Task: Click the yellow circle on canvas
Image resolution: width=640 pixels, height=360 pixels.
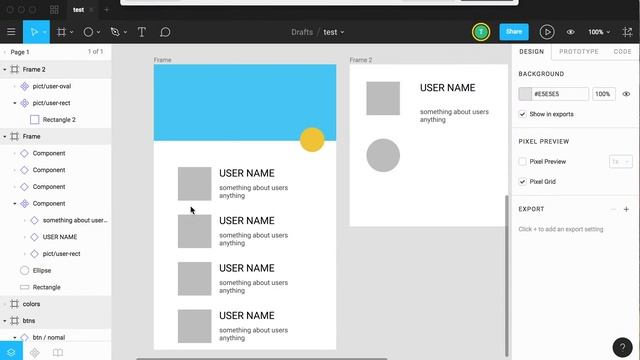Action: pyautogui.click(x=312, y=140)
